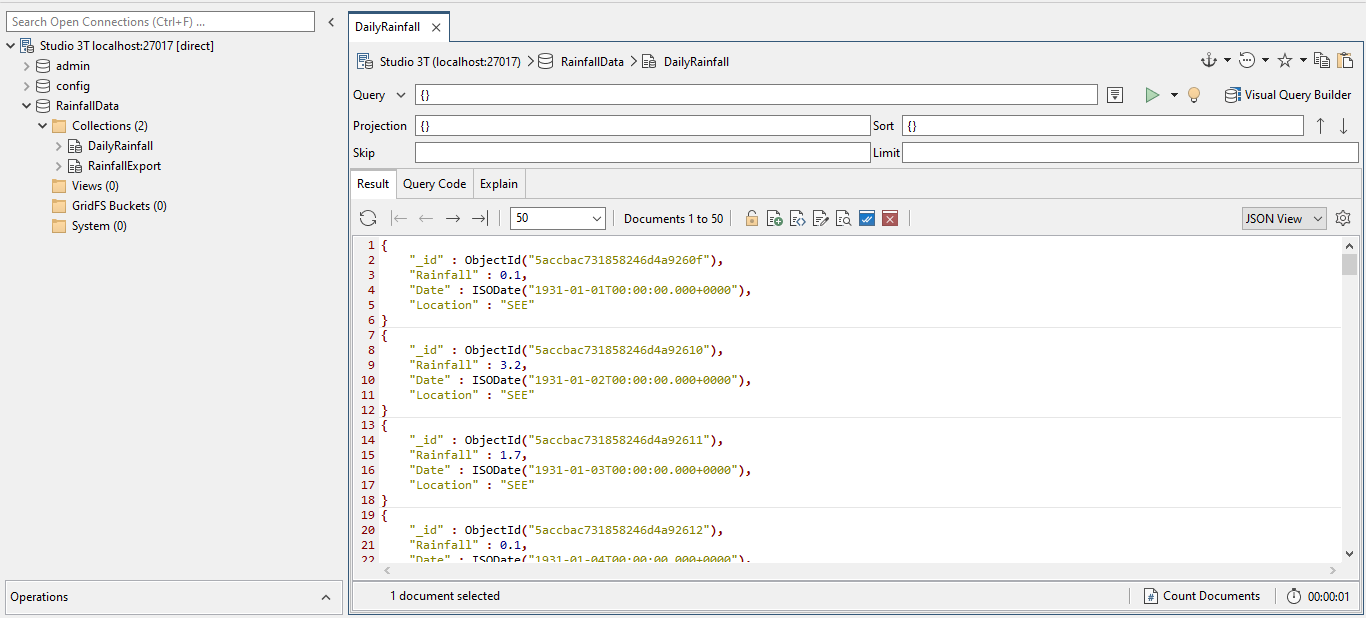Click the collapse-sidebar chevron arrow
The image size is (1366, 618).
coord(330,20)
